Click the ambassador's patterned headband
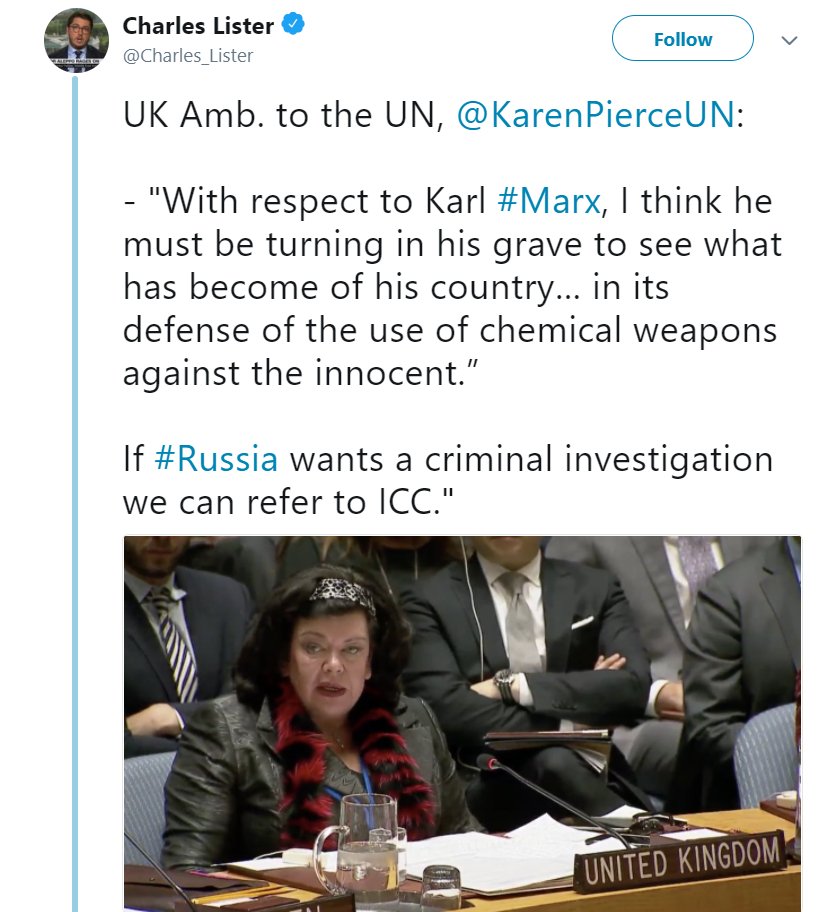 (343, 593)
